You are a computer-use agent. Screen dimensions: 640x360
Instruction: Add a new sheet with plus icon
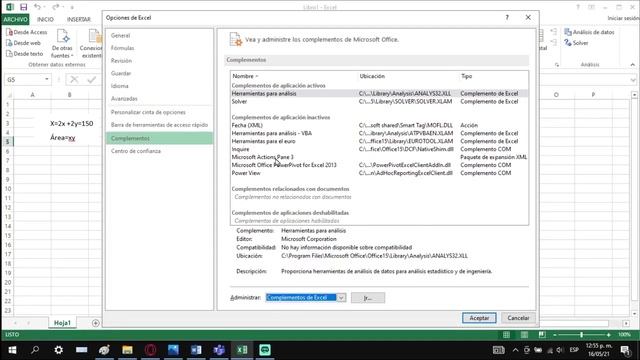[x=96, y=323]
